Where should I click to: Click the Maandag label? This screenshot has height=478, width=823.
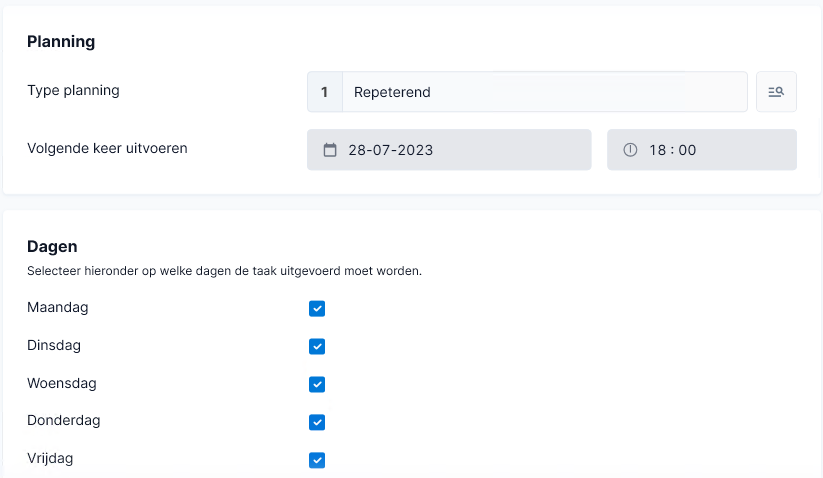click(x=58, y=307)
